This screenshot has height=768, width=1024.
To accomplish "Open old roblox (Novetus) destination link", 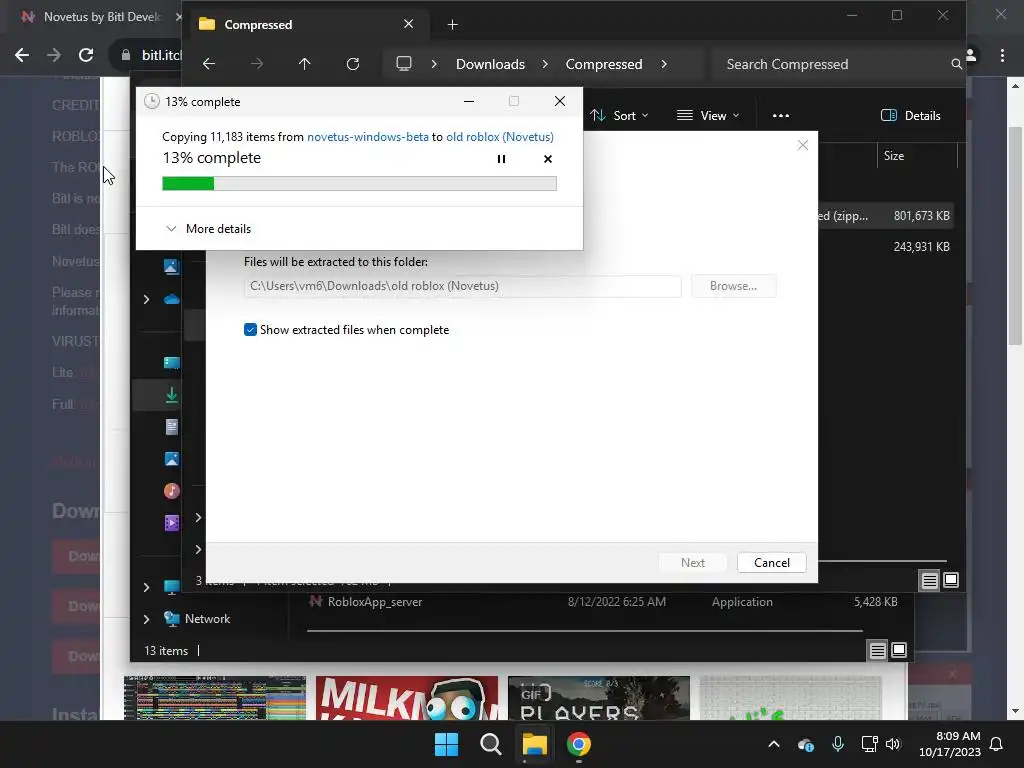I will 500,136.
